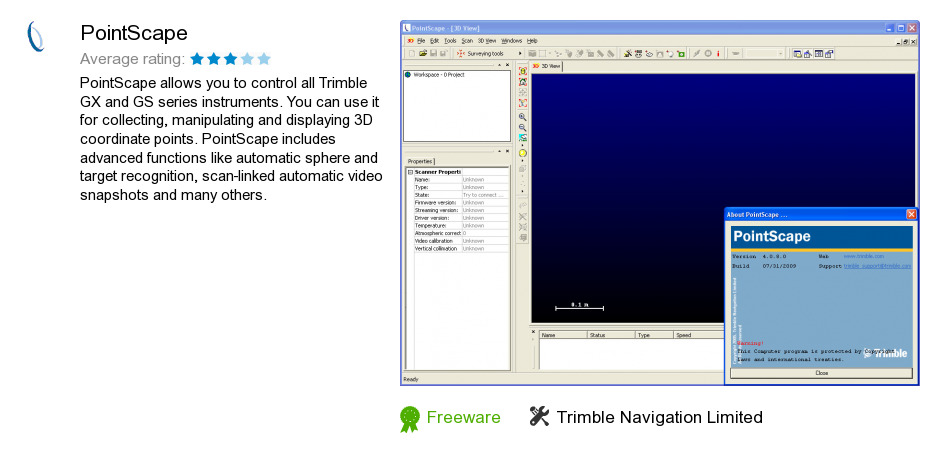Select the Properties tab in the left panel
Screen dimensions: 940x463
tap(420, 161)
